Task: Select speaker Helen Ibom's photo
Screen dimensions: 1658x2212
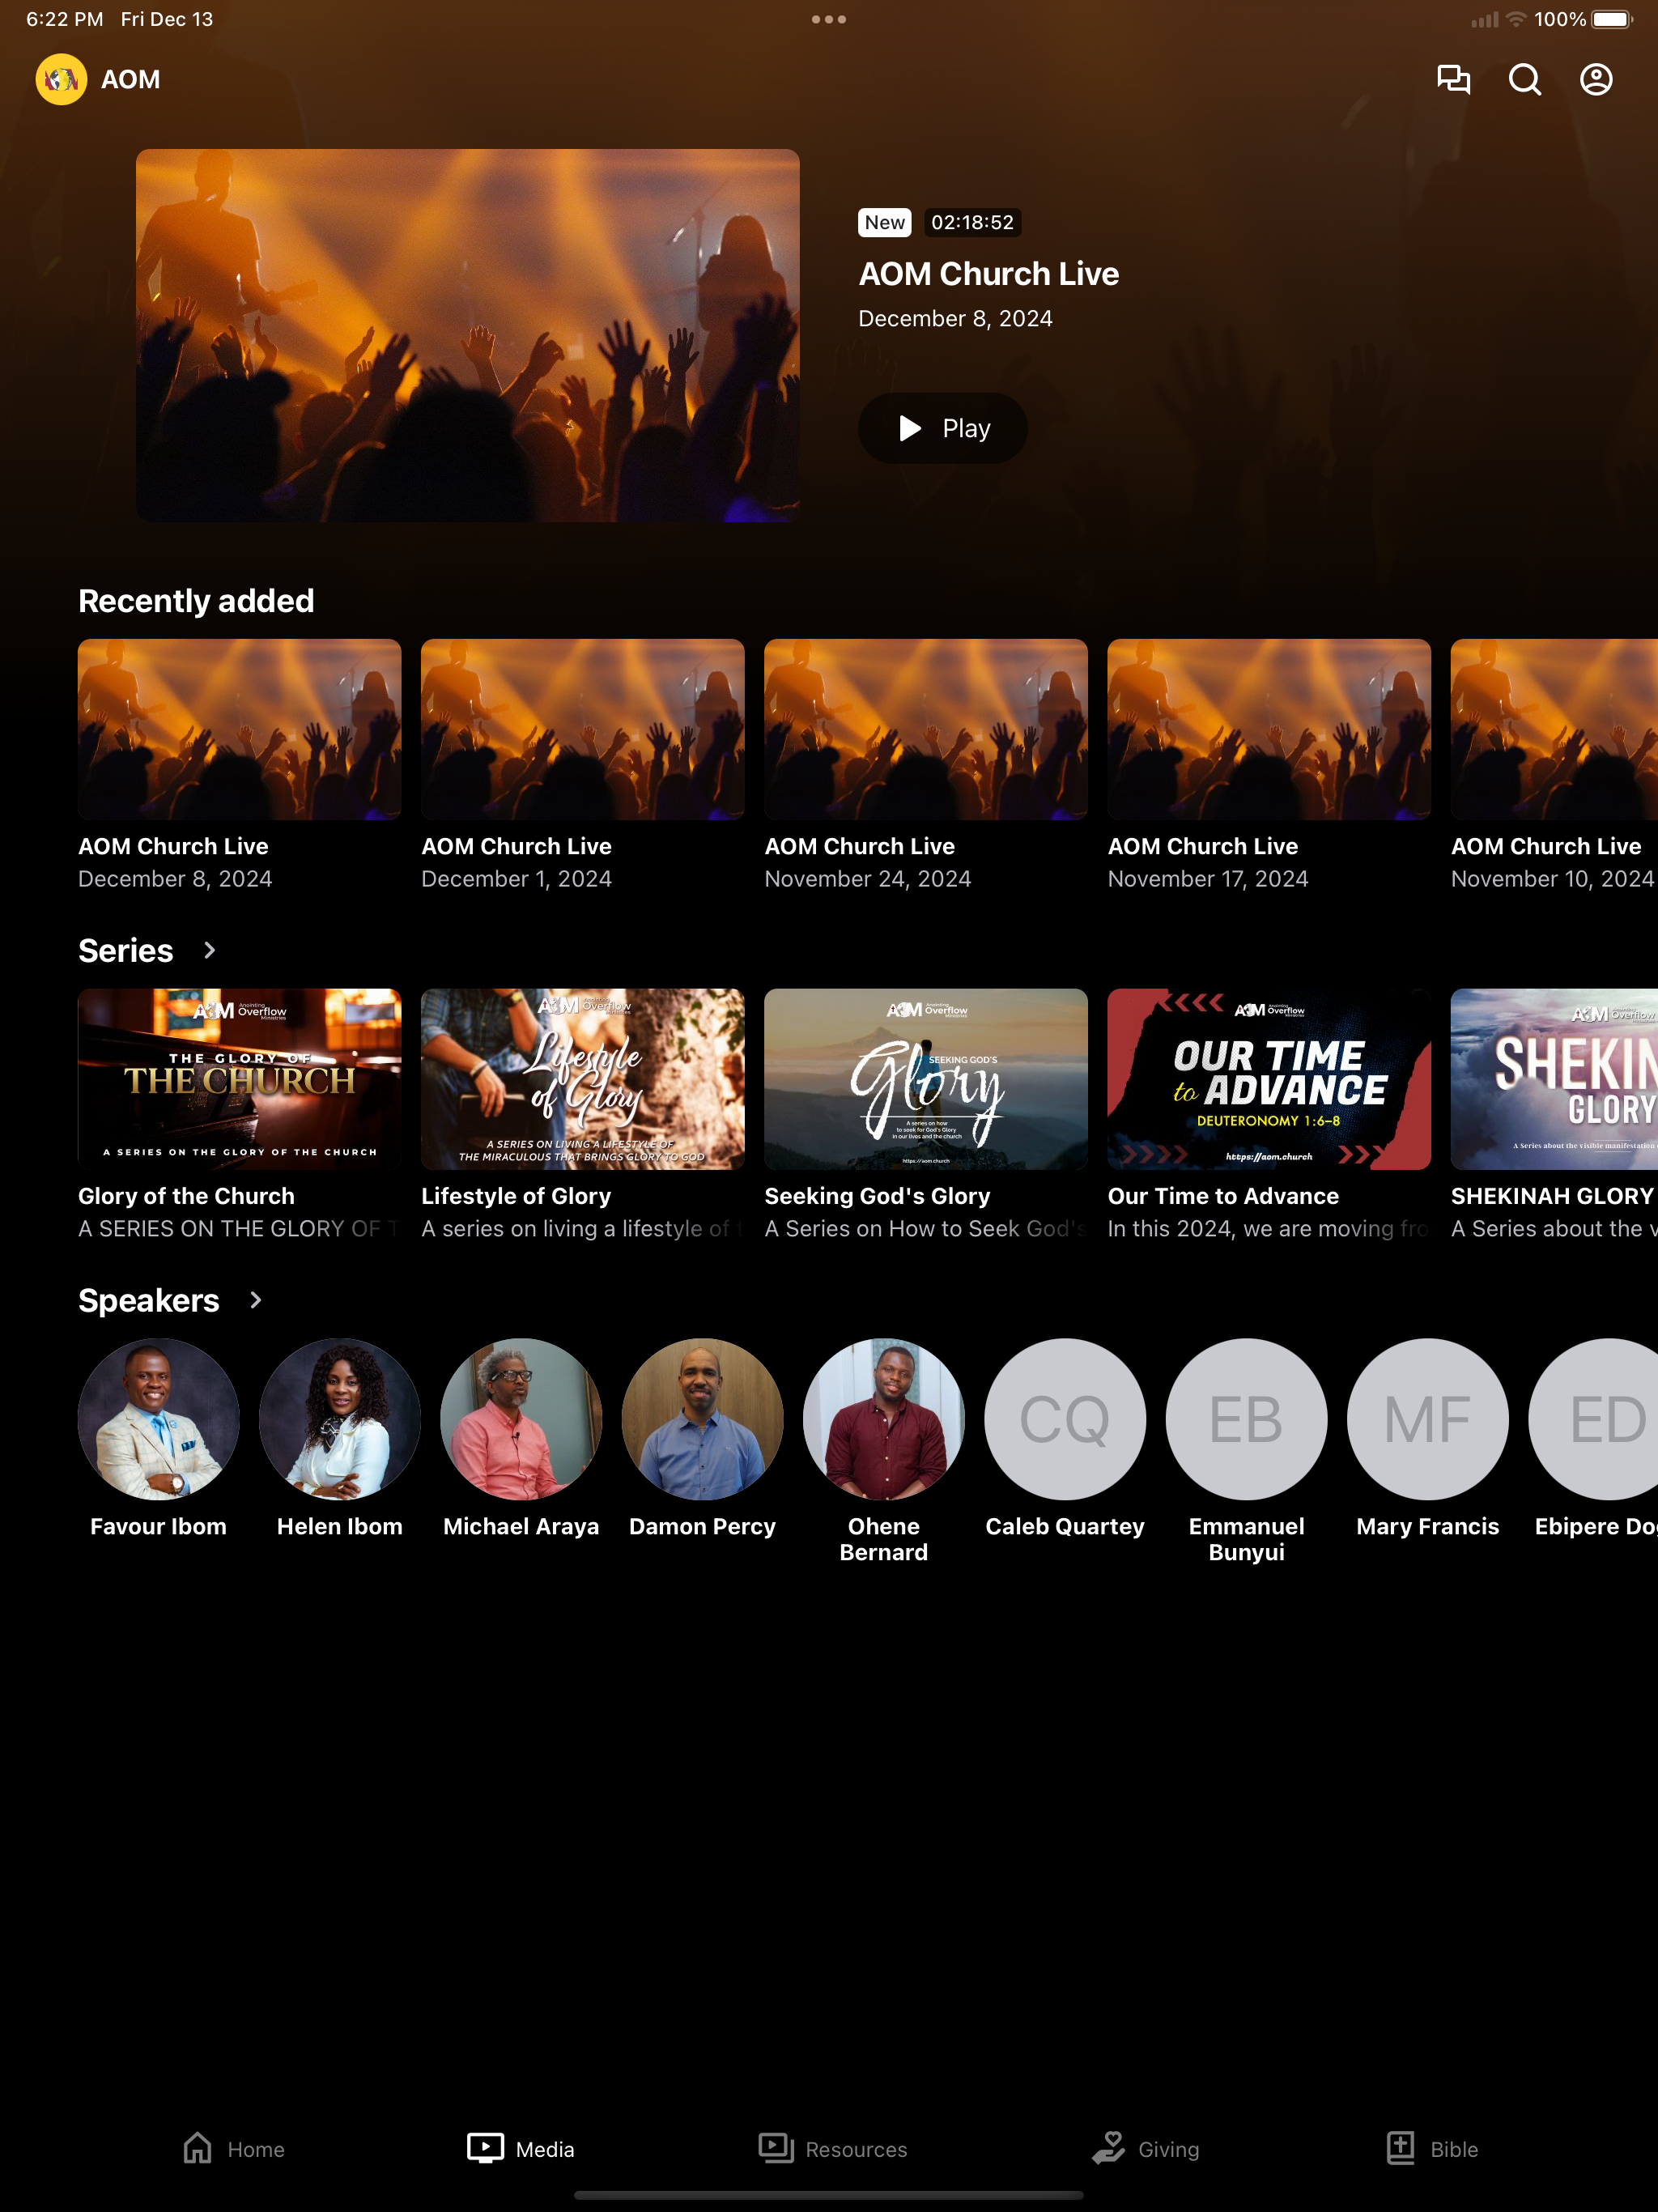Action: 340,1419
